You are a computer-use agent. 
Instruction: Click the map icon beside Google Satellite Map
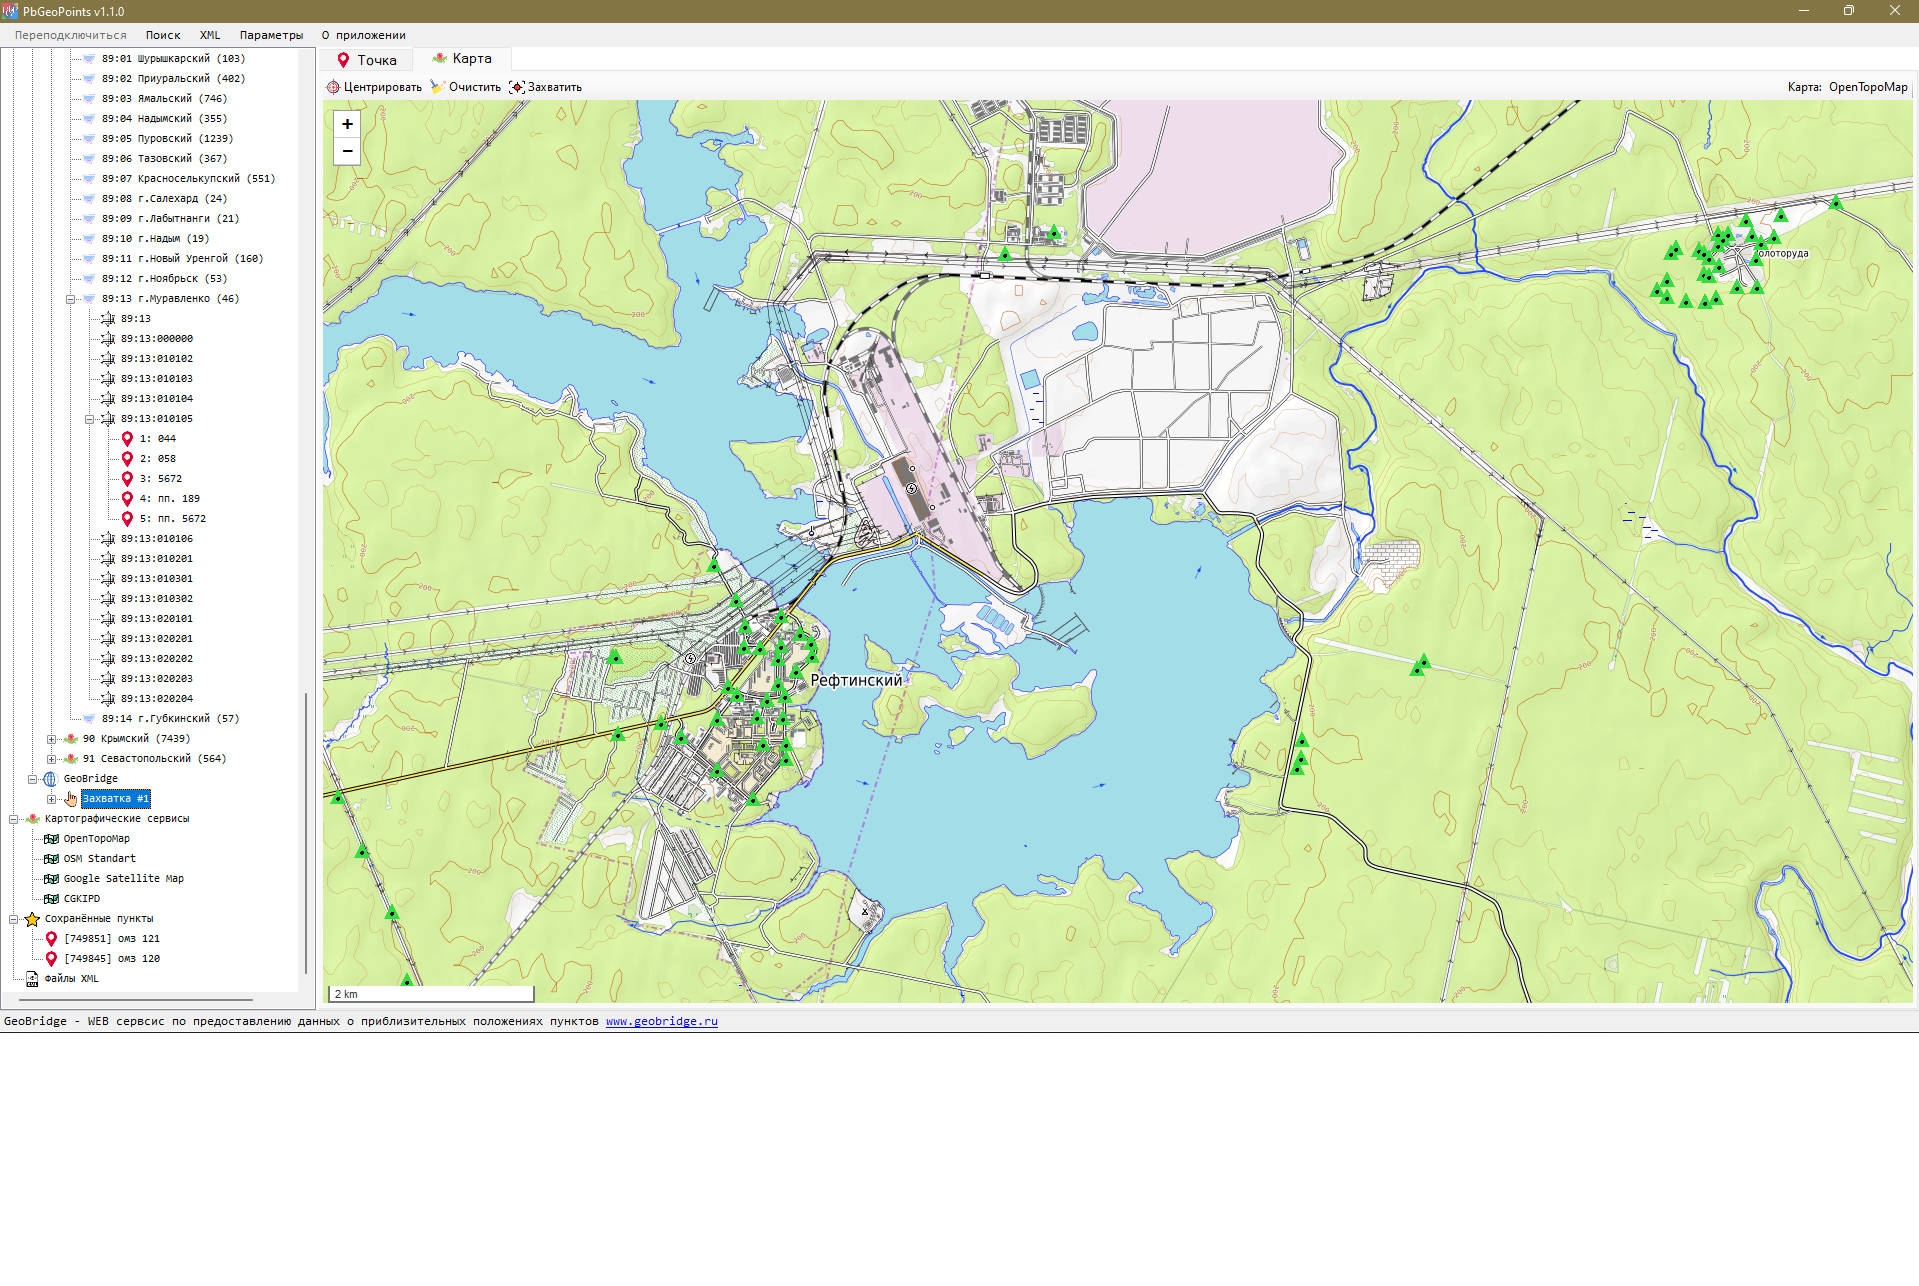(x=51, y=879)
